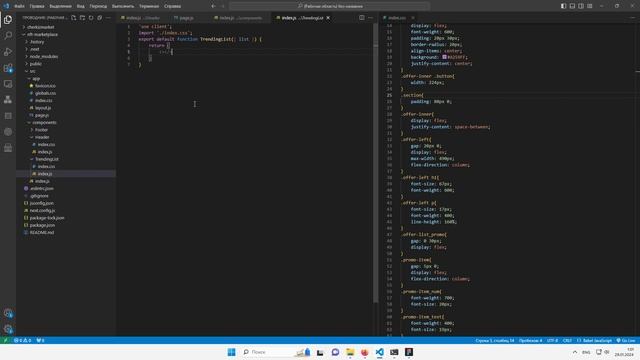Screen dimensions: 640x360
Task: Click the Accounts icon in activity bar
Action: 8,313
